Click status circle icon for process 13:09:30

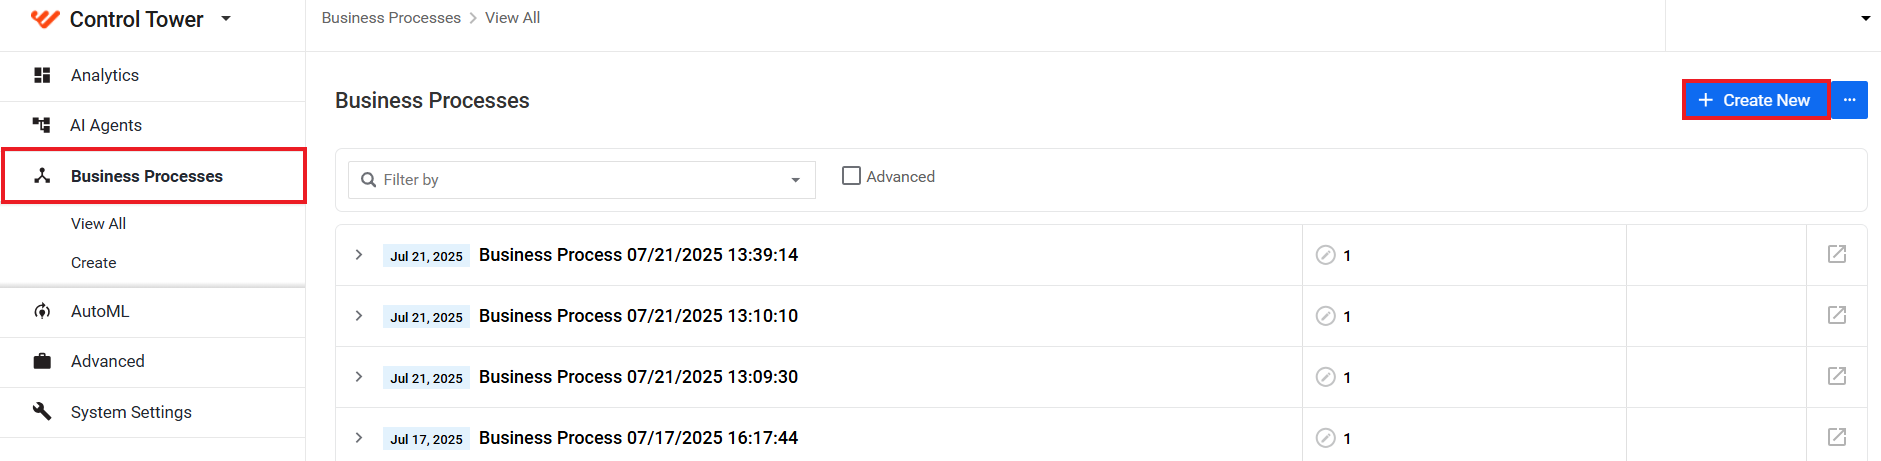pyautogui.click(x=1326, y=377)
